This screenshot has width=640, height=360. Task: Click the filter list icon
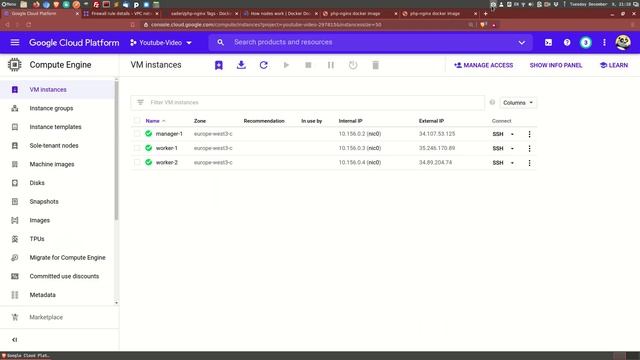point(140,102)
